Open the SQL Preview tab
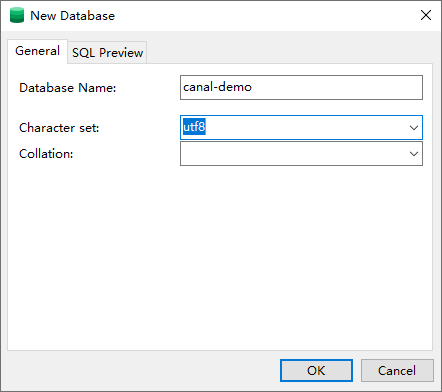This screenshot has height=392, width=442. point(107,53)
